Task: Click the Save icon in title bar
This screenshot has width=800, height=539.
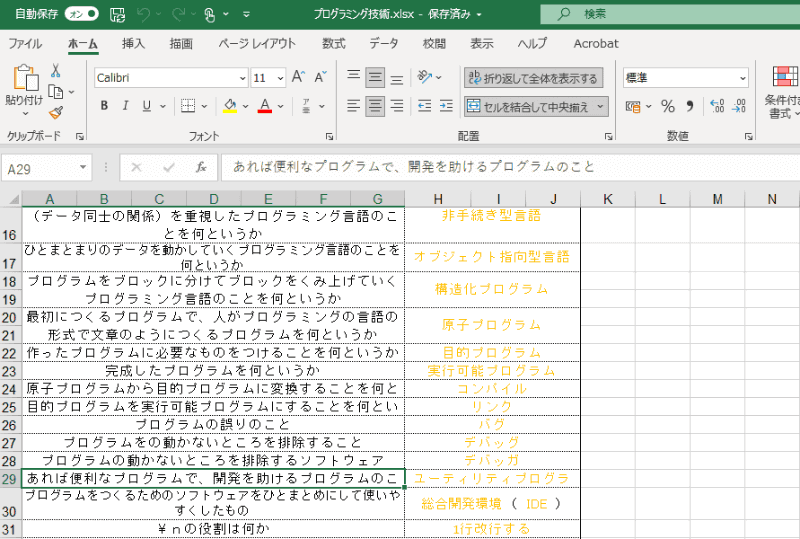Action: (x=117, y=14)
